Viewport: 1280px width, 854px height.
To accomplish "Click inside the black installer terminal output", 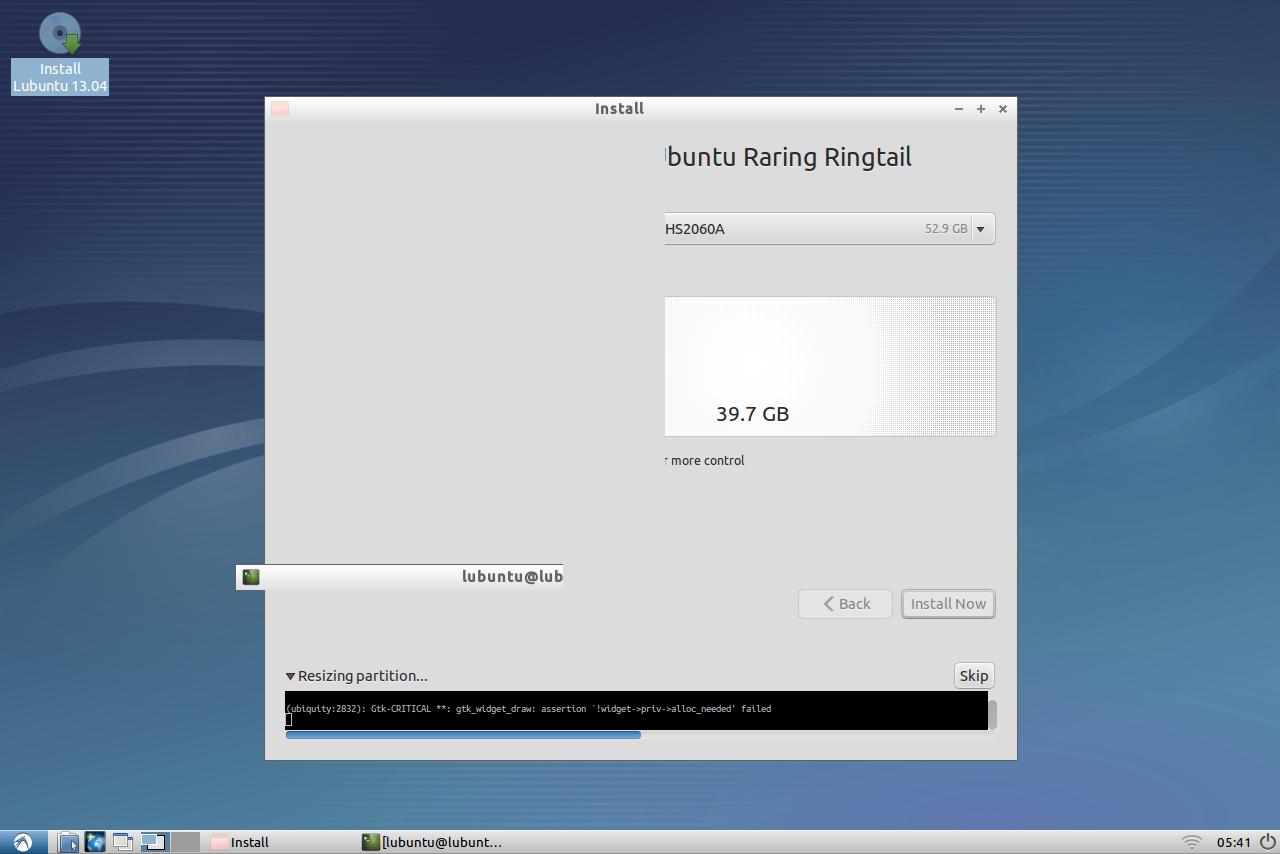I will point(636,710).
